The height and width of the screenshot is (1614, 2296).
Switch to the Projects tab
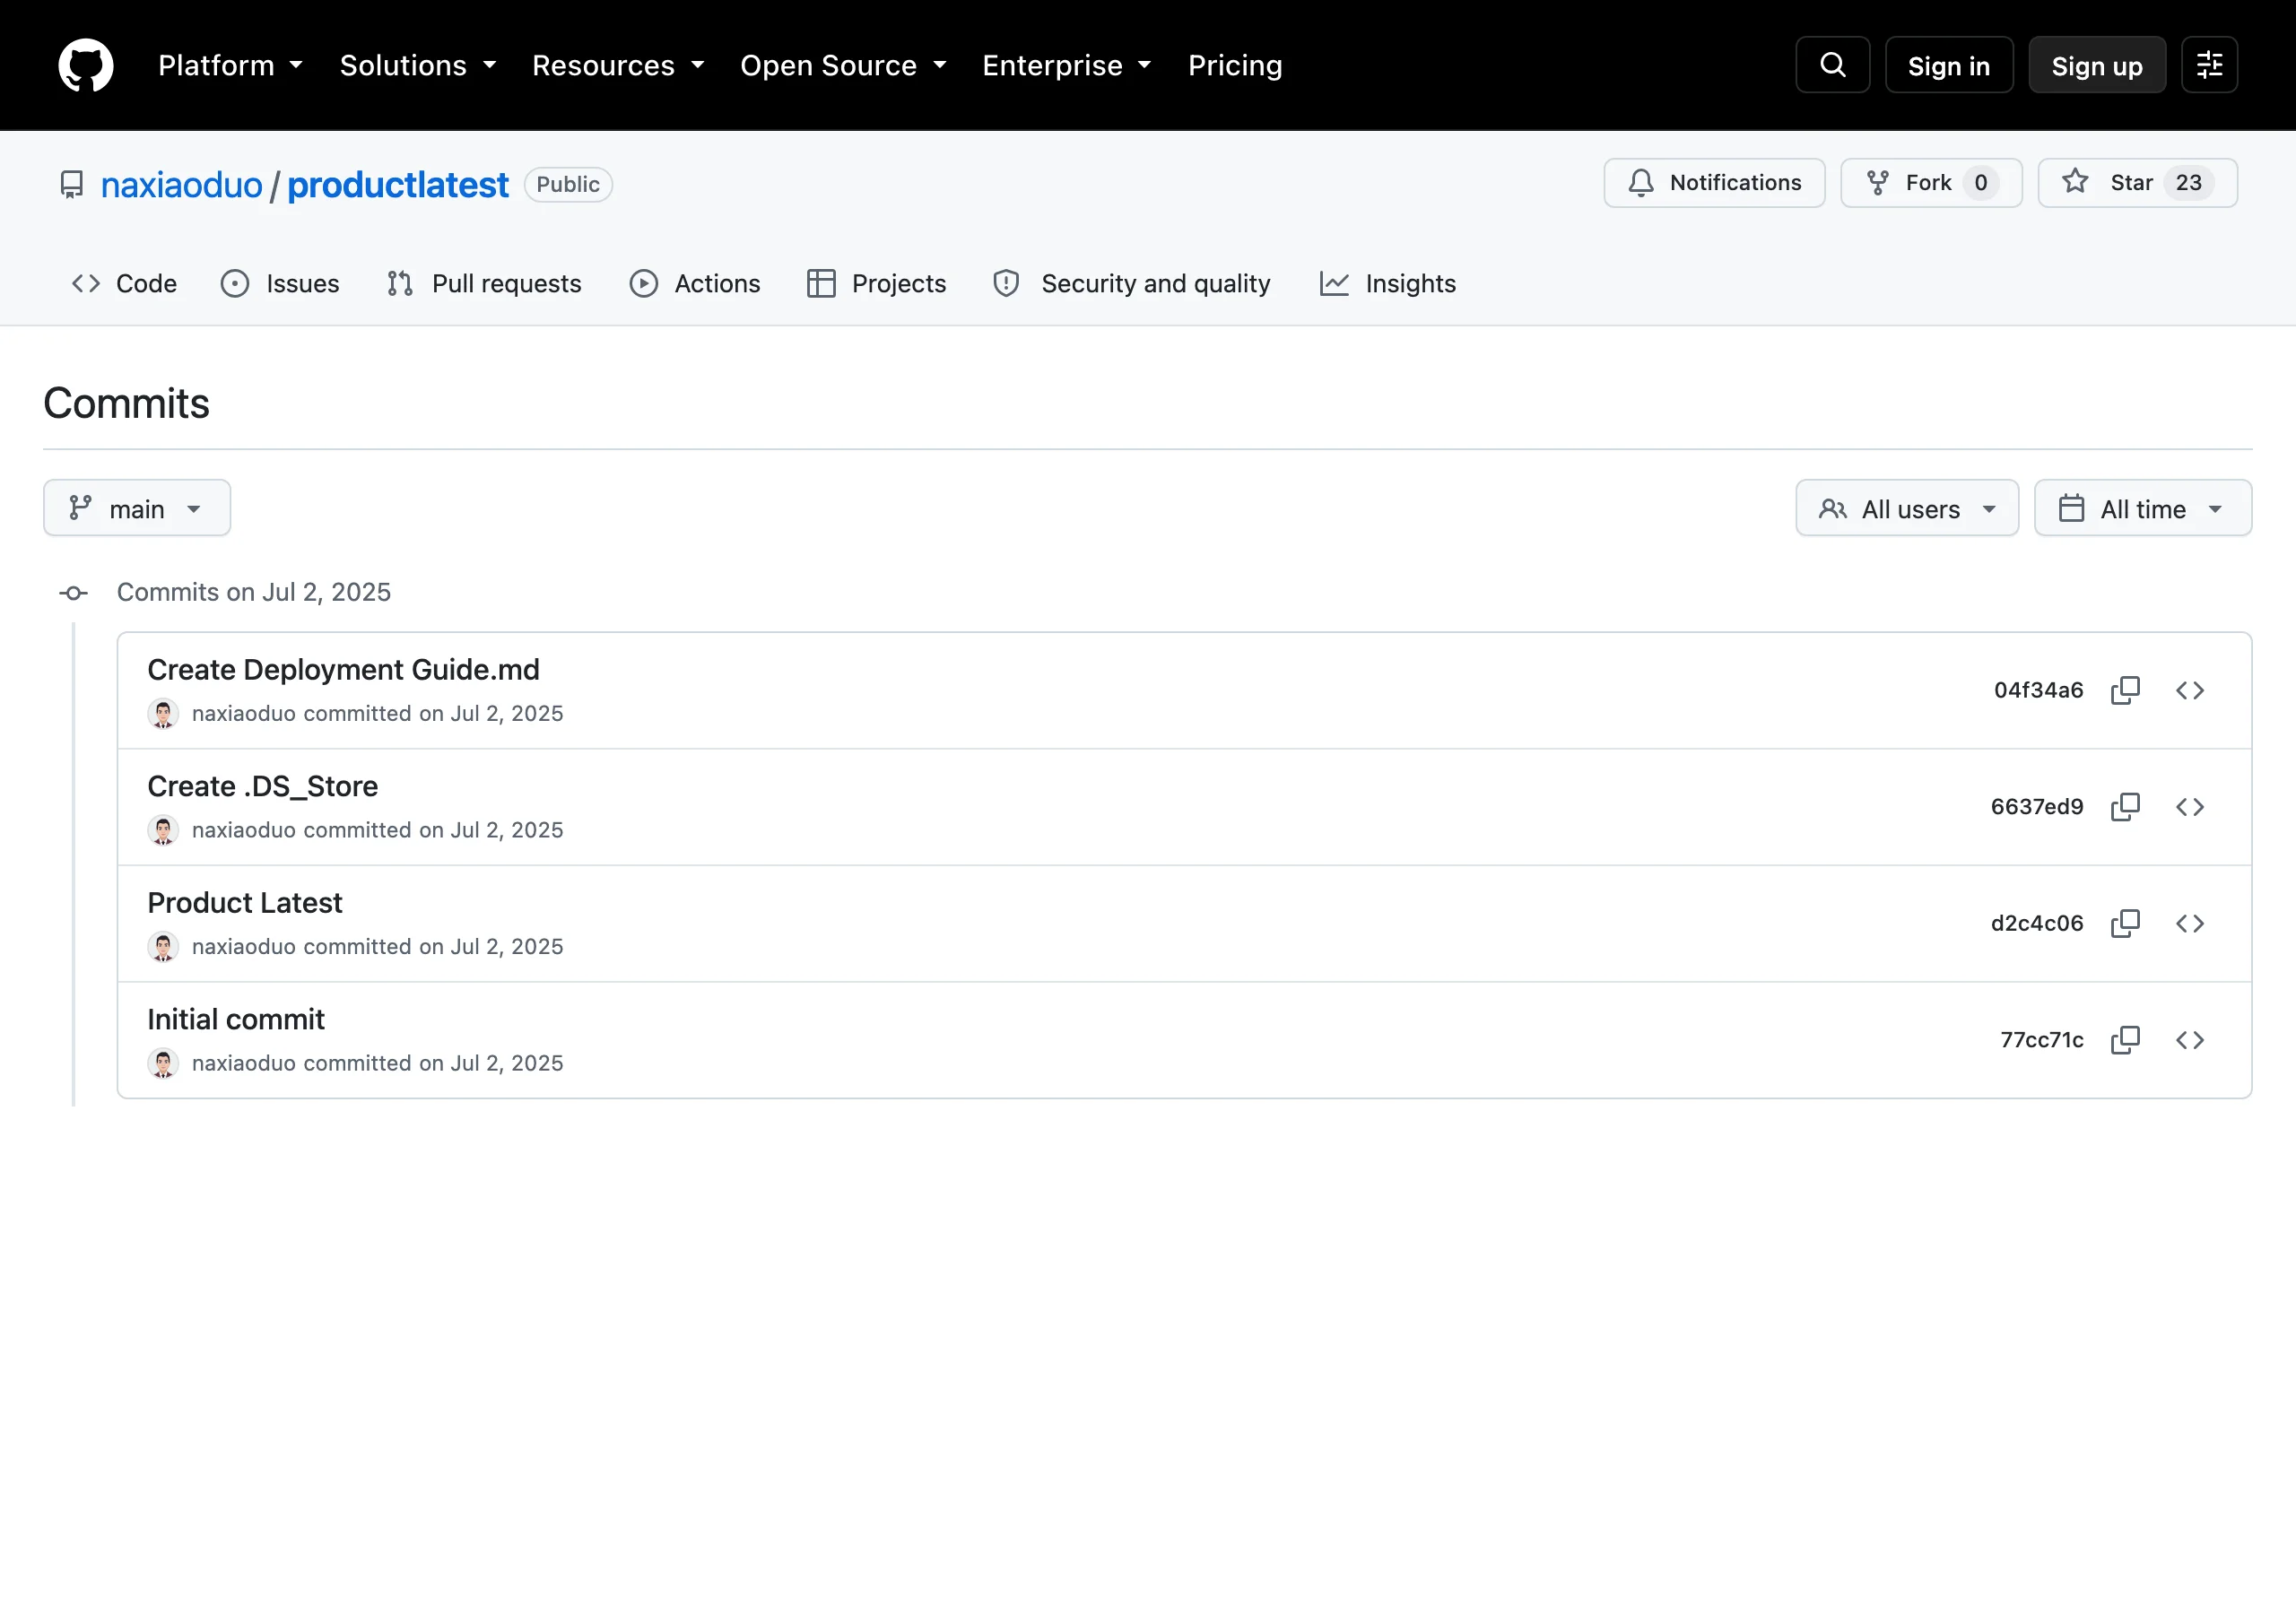(x=876, y=284)
